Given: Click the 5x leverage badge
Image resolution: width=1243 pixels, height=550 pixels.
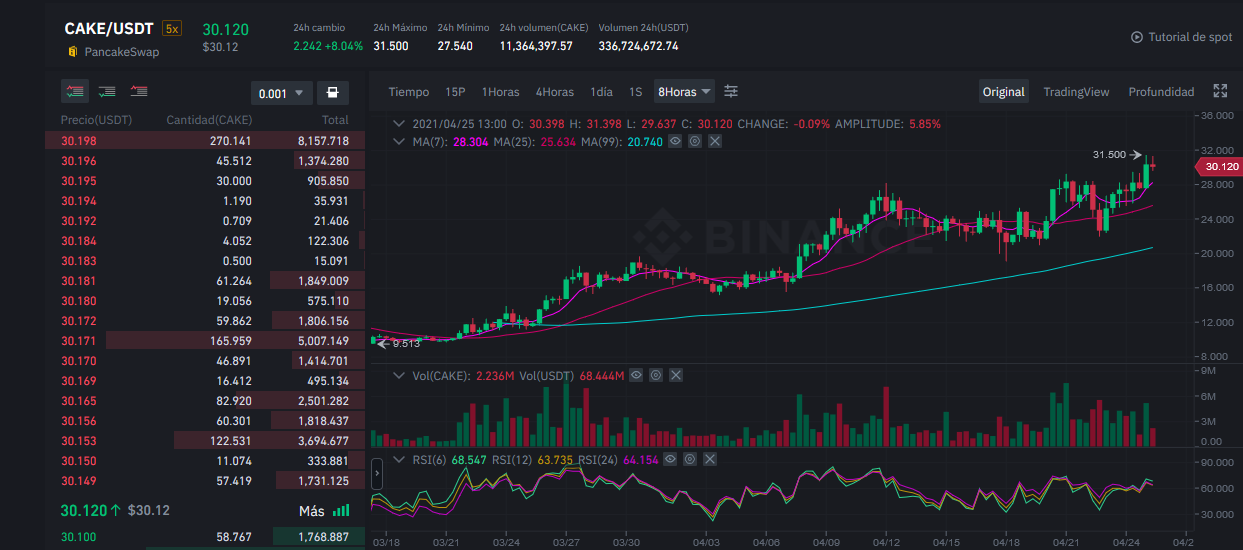Looking at the screenshot, I should click(172, 29).
